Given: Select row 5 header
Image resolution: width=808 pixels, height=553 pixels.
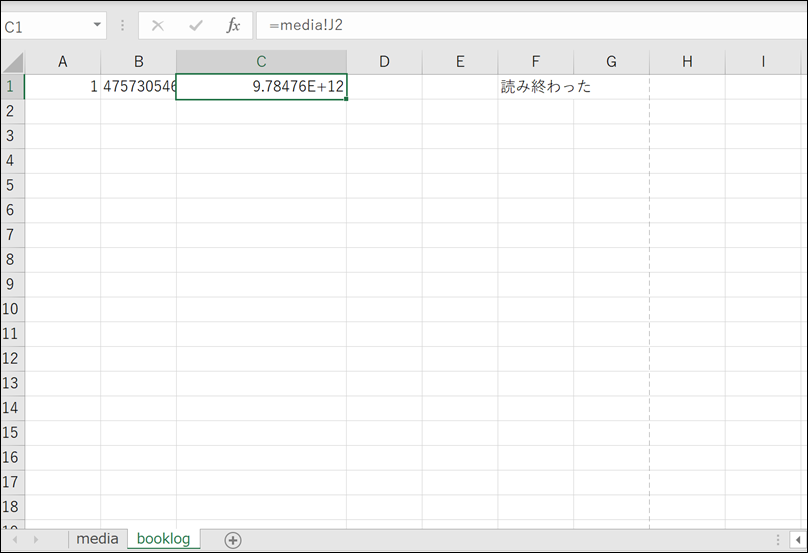Looking at the screenshot, I should (x=12, y=186).
